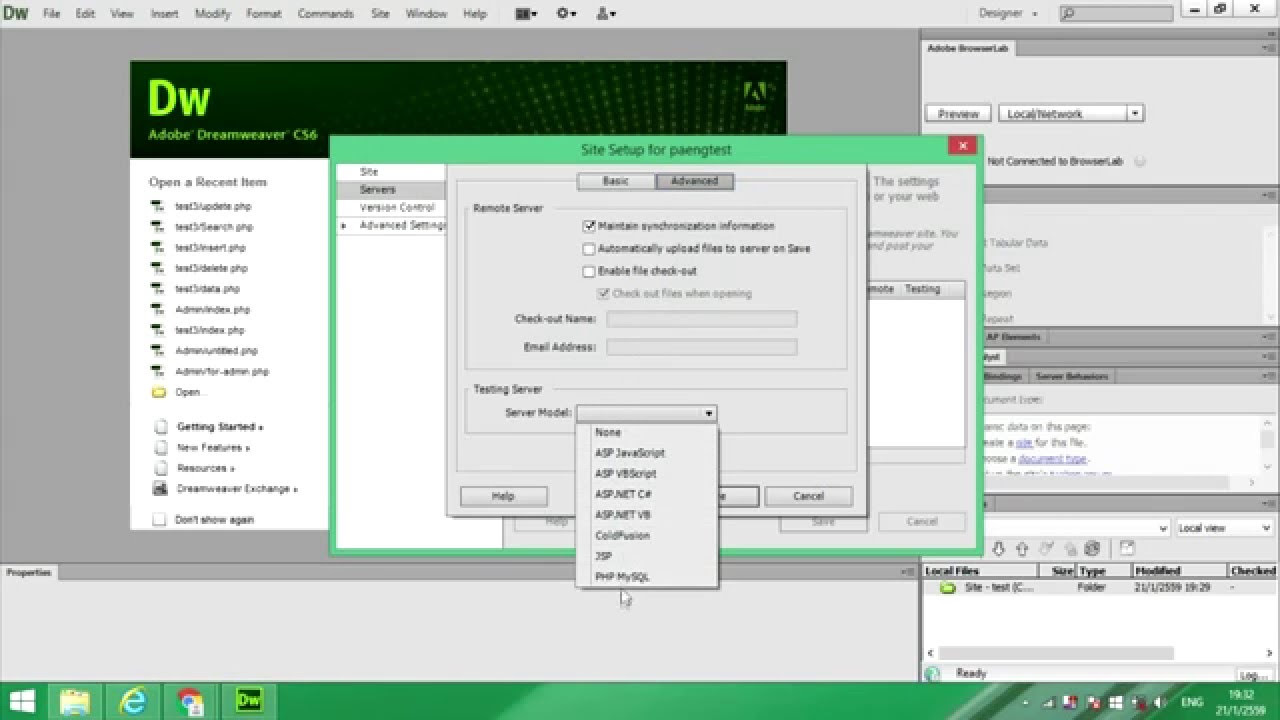The width and height of the screenshot is (1280, 720).
Task: Open Admin/index.php recent item
Action: (213, 310)
